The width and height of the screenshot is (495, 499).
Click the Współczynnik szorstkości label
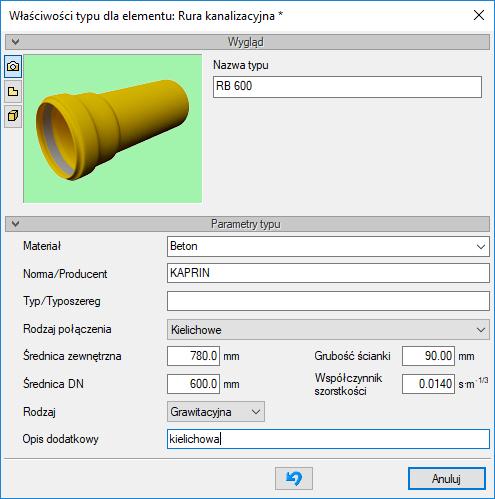[348, 384]
